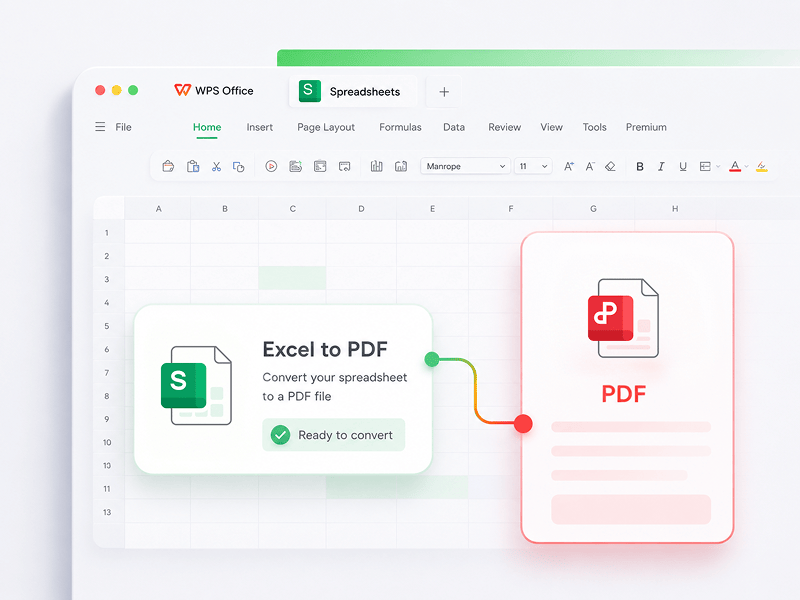
Task: Click the green maximize window button
Action: click(133, 90)
